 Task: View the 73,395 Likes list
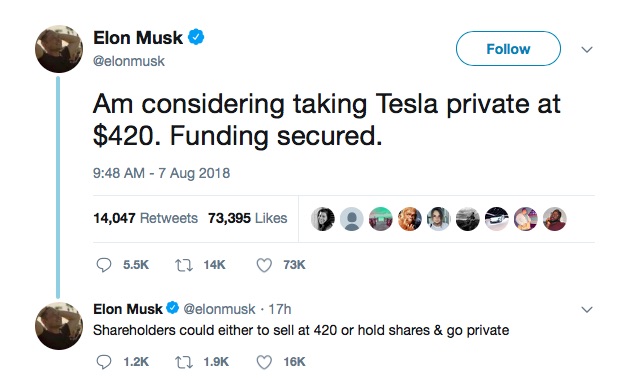[247, 218]
